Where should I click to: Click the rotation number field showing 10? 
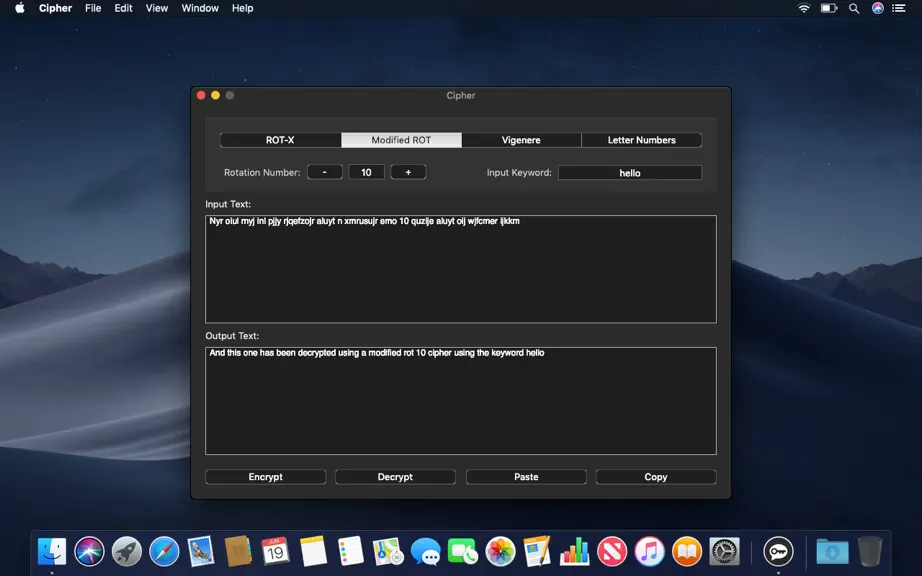366,172
